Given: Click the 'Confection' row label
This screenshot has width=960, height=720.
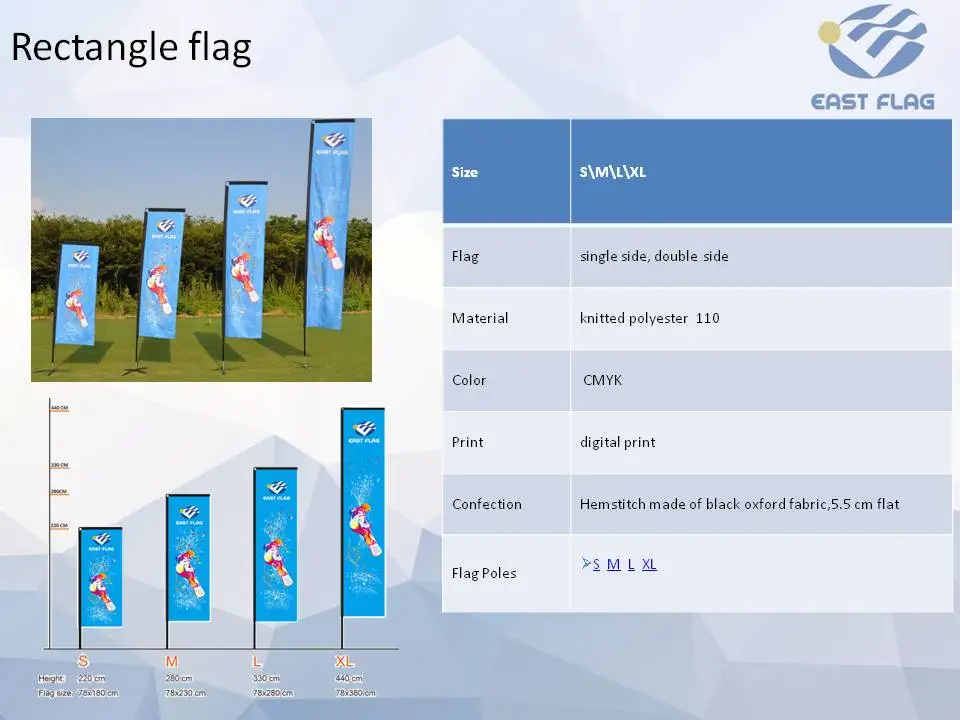Looking at the screenshot, I should click(487, 504).
